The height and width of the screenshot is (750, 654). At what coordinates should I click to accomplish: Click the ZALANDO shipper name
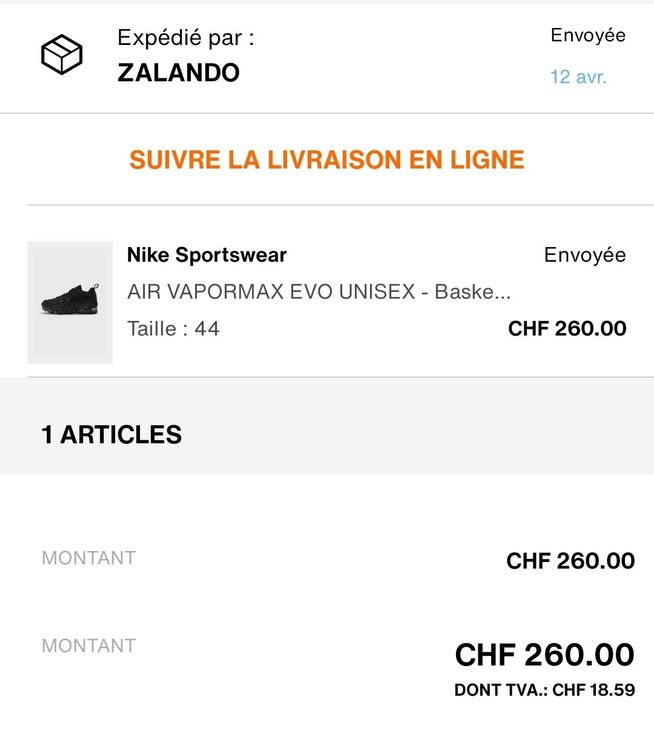pyautogui.click(x=178, y=73)
